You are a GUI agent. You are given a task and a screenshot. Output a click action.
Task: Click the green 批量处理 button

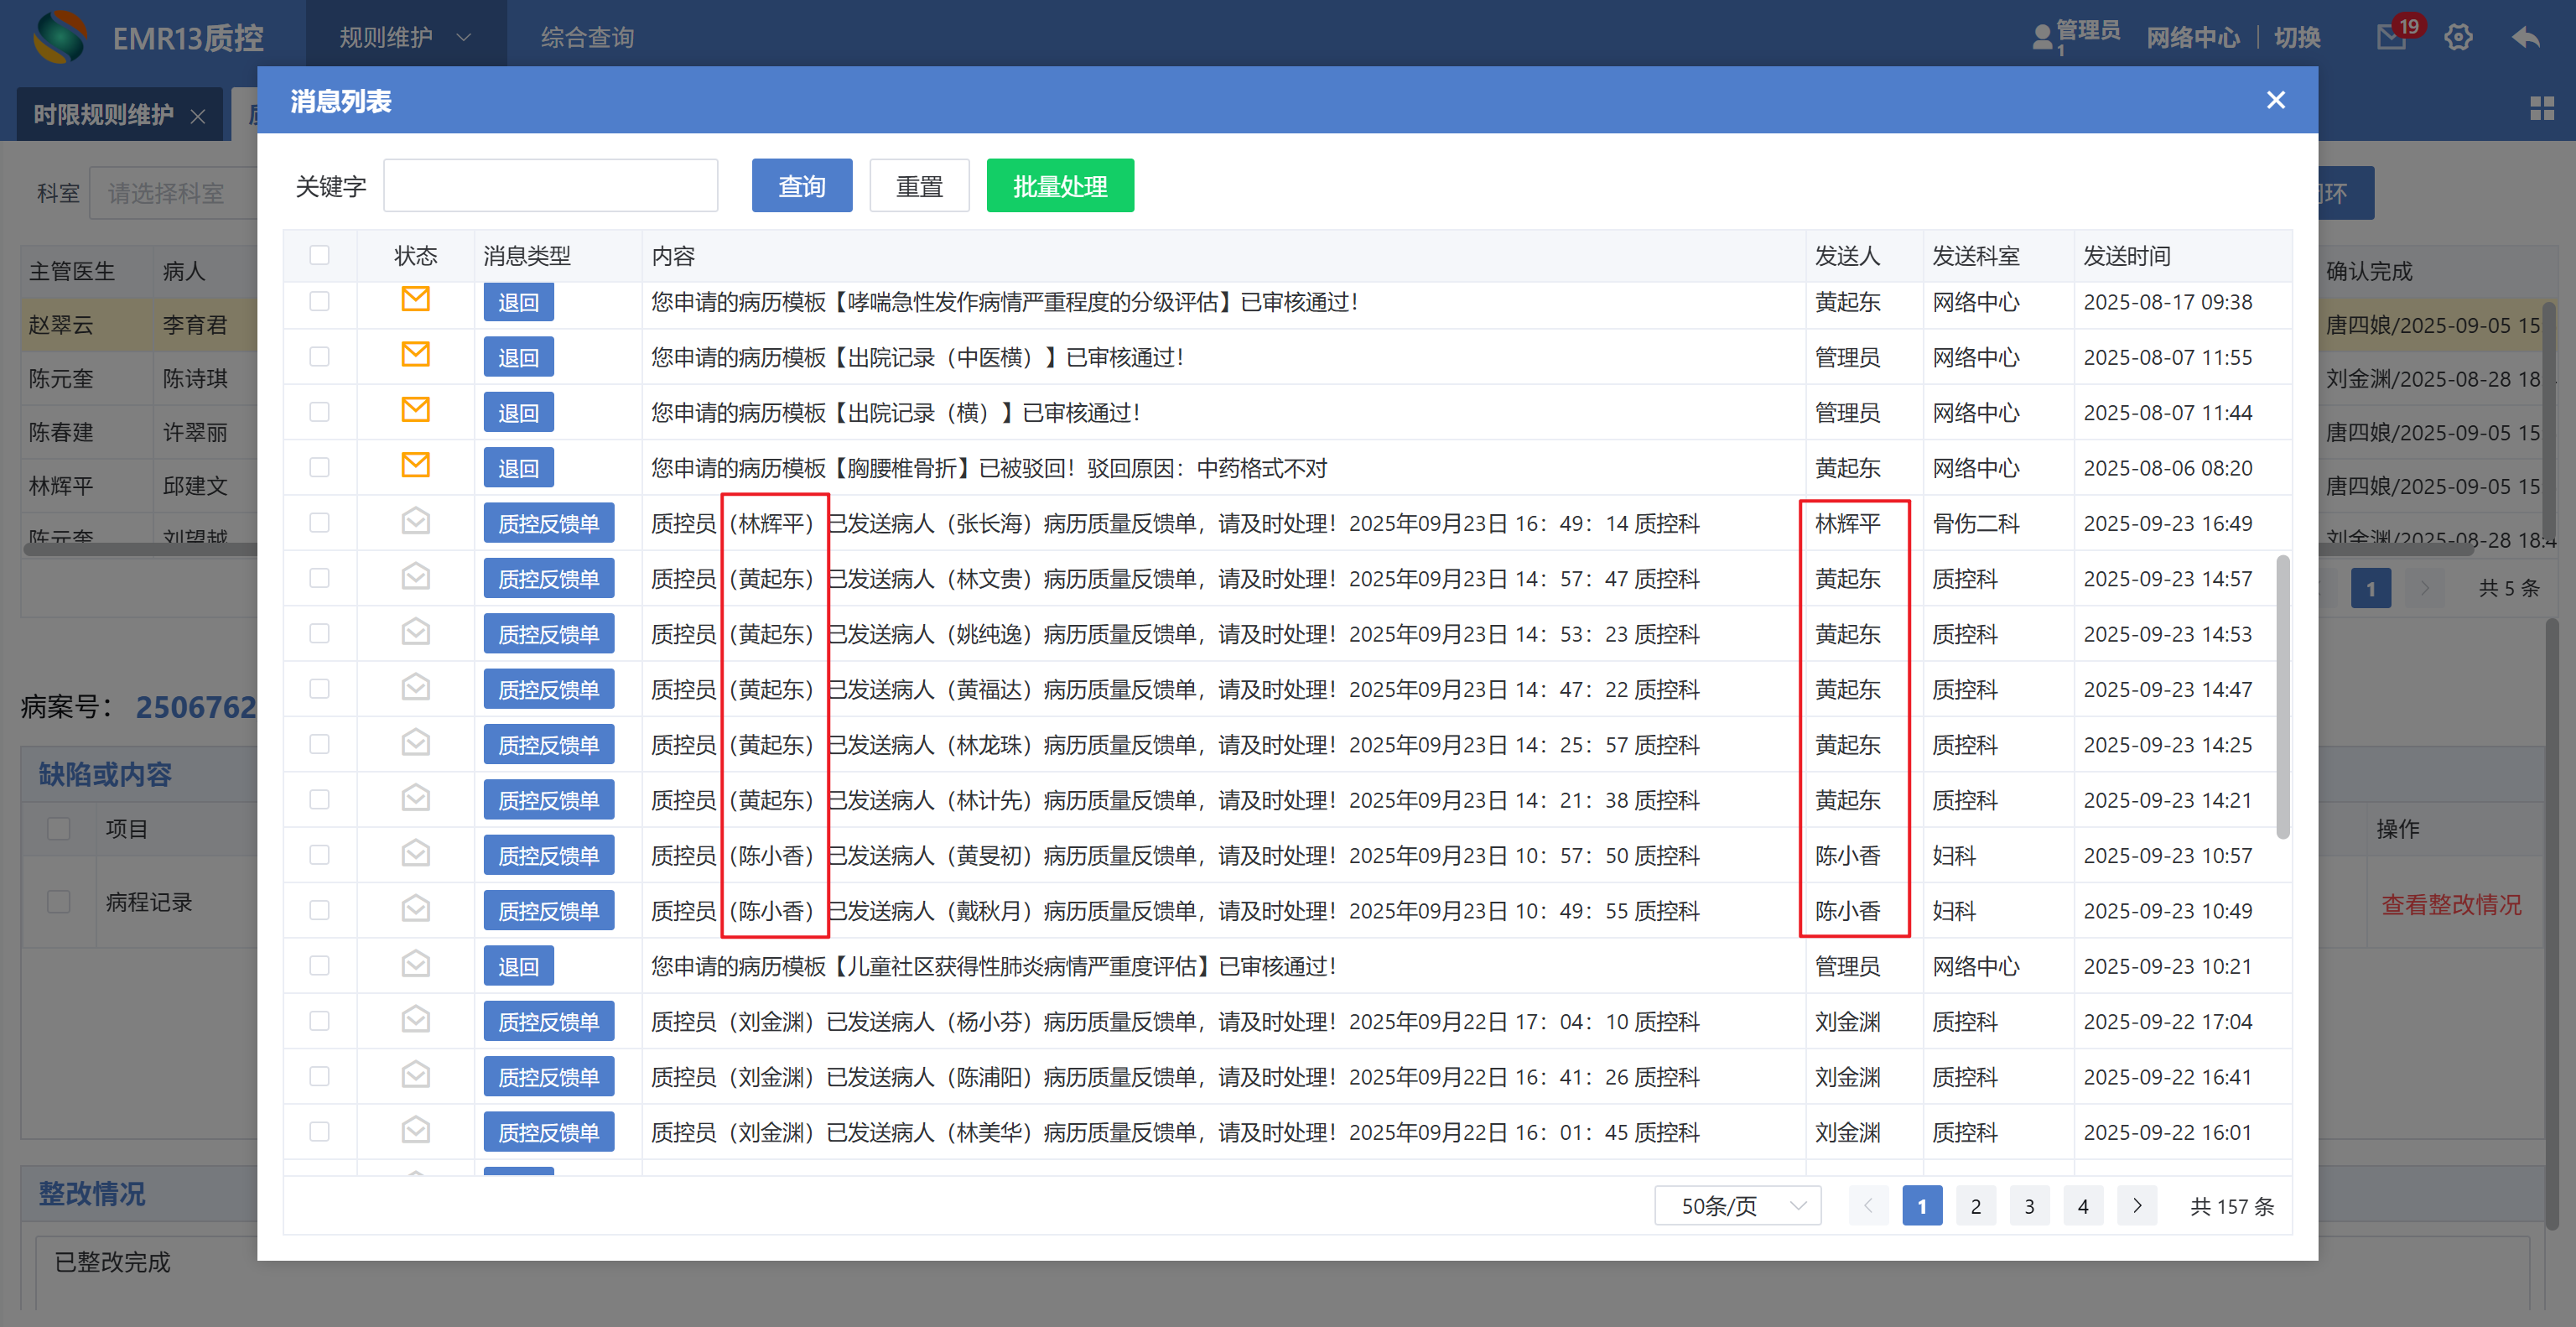point(1060,186)
